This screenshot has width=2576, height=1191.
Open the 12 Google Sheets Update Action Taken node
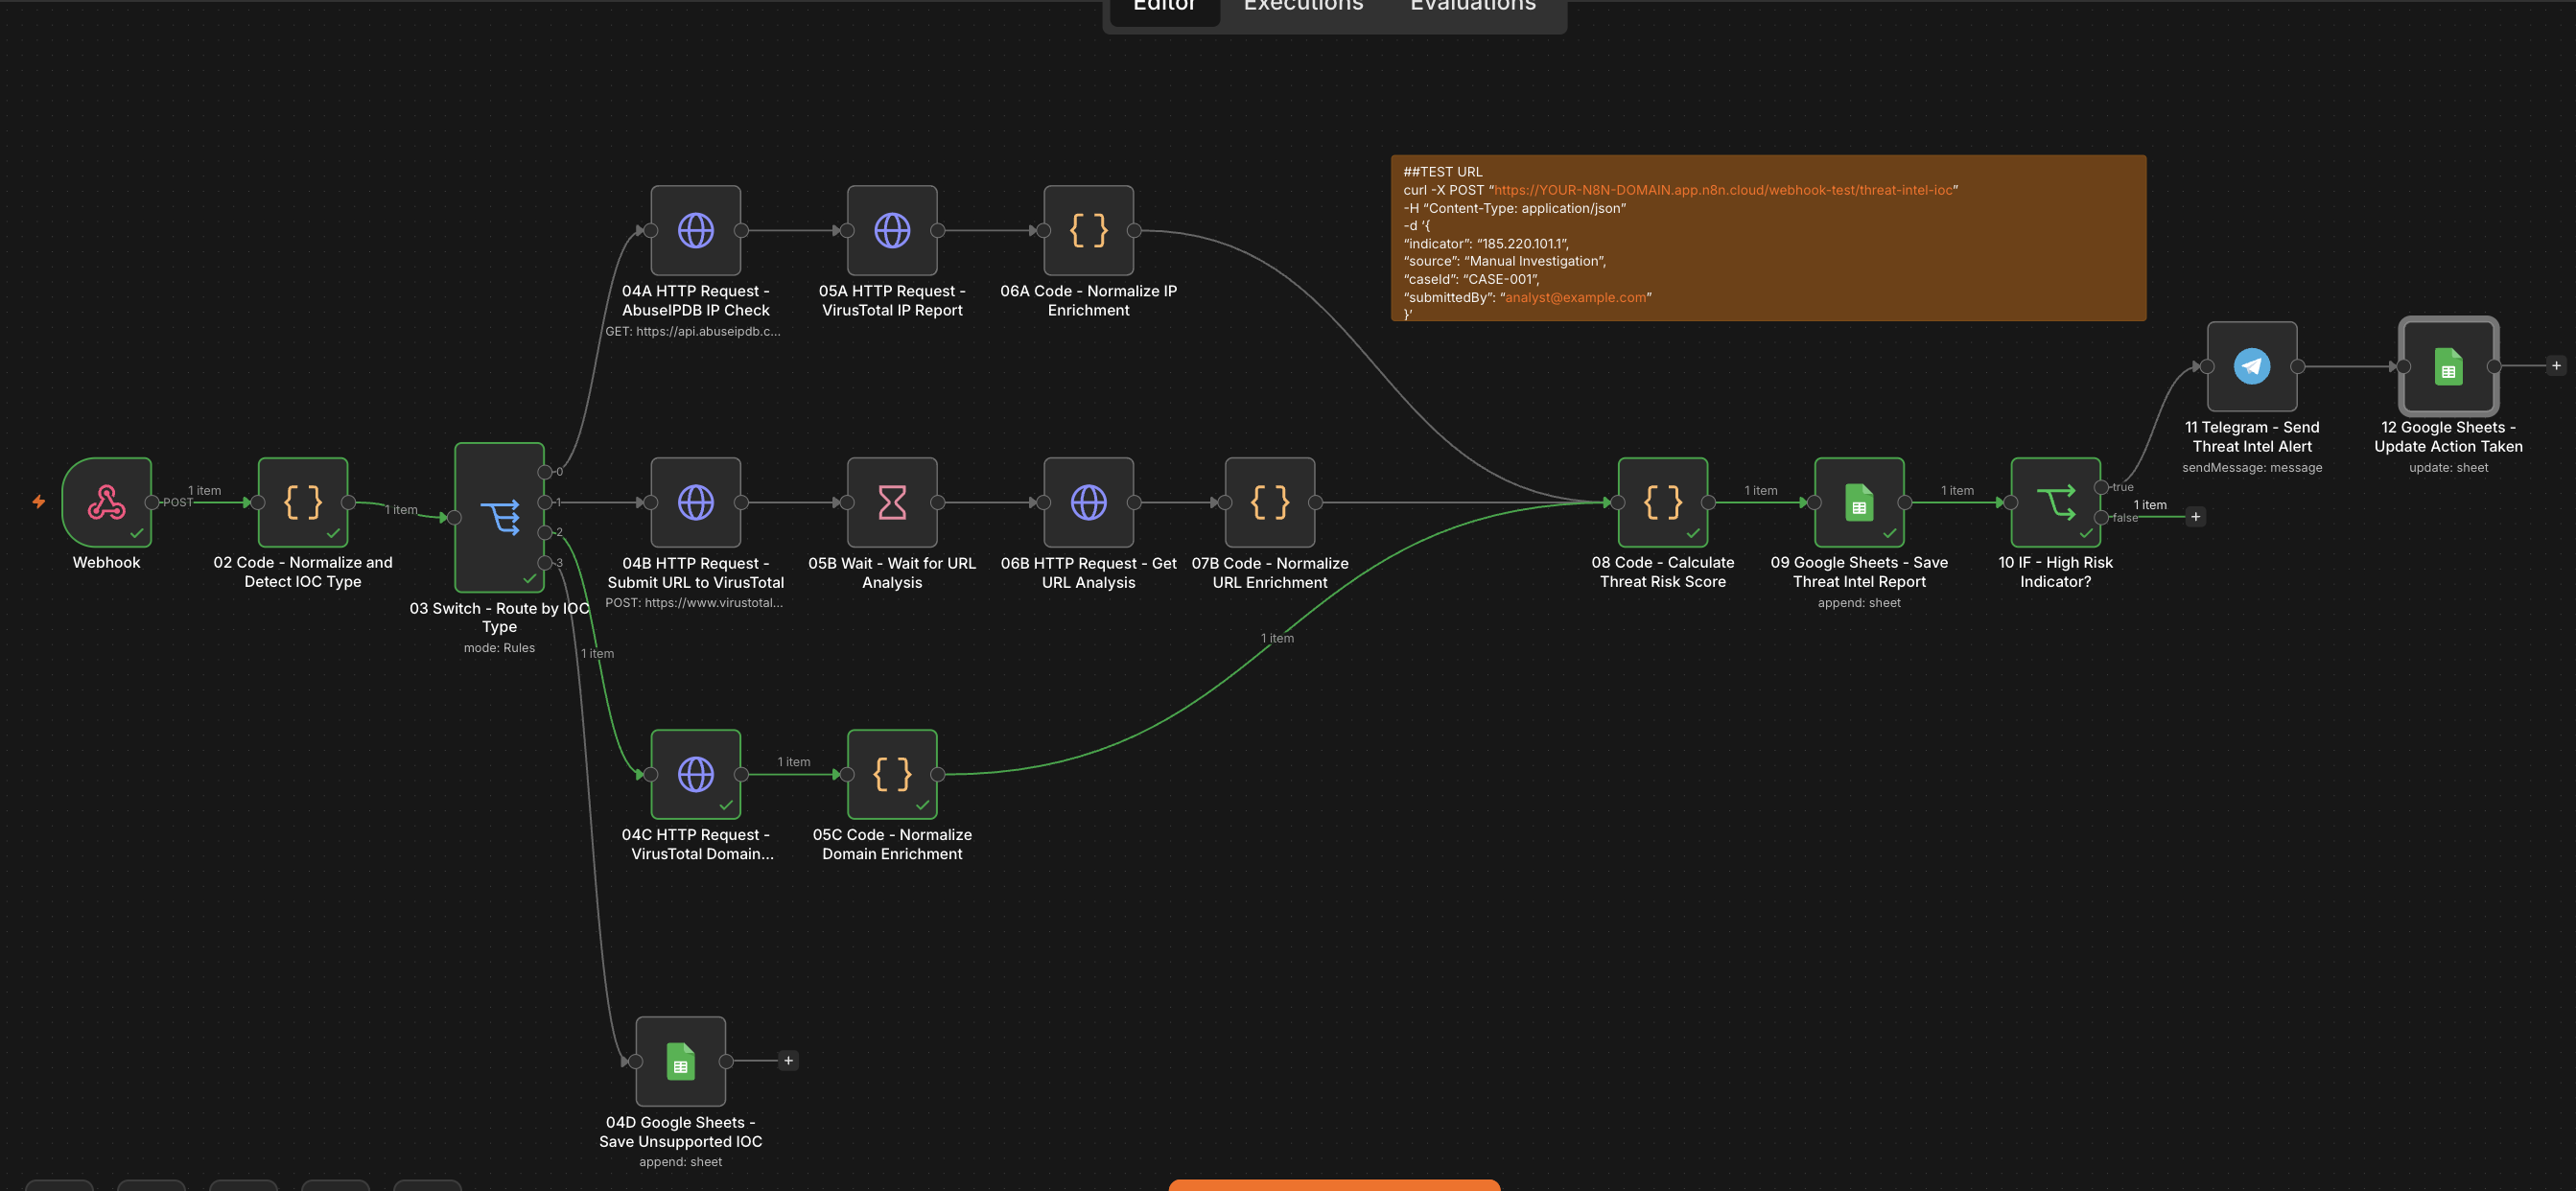2448,366
